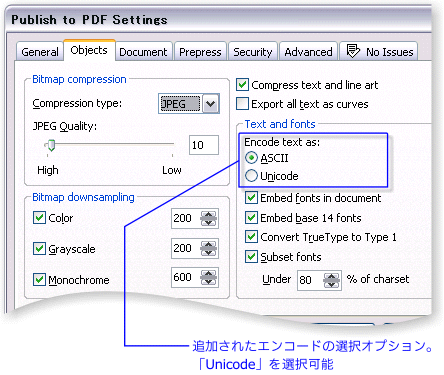Image resolution: width=444 pixels, height=375 pixels.
Task: Open the Advanced tab
Action: [308, 52]
